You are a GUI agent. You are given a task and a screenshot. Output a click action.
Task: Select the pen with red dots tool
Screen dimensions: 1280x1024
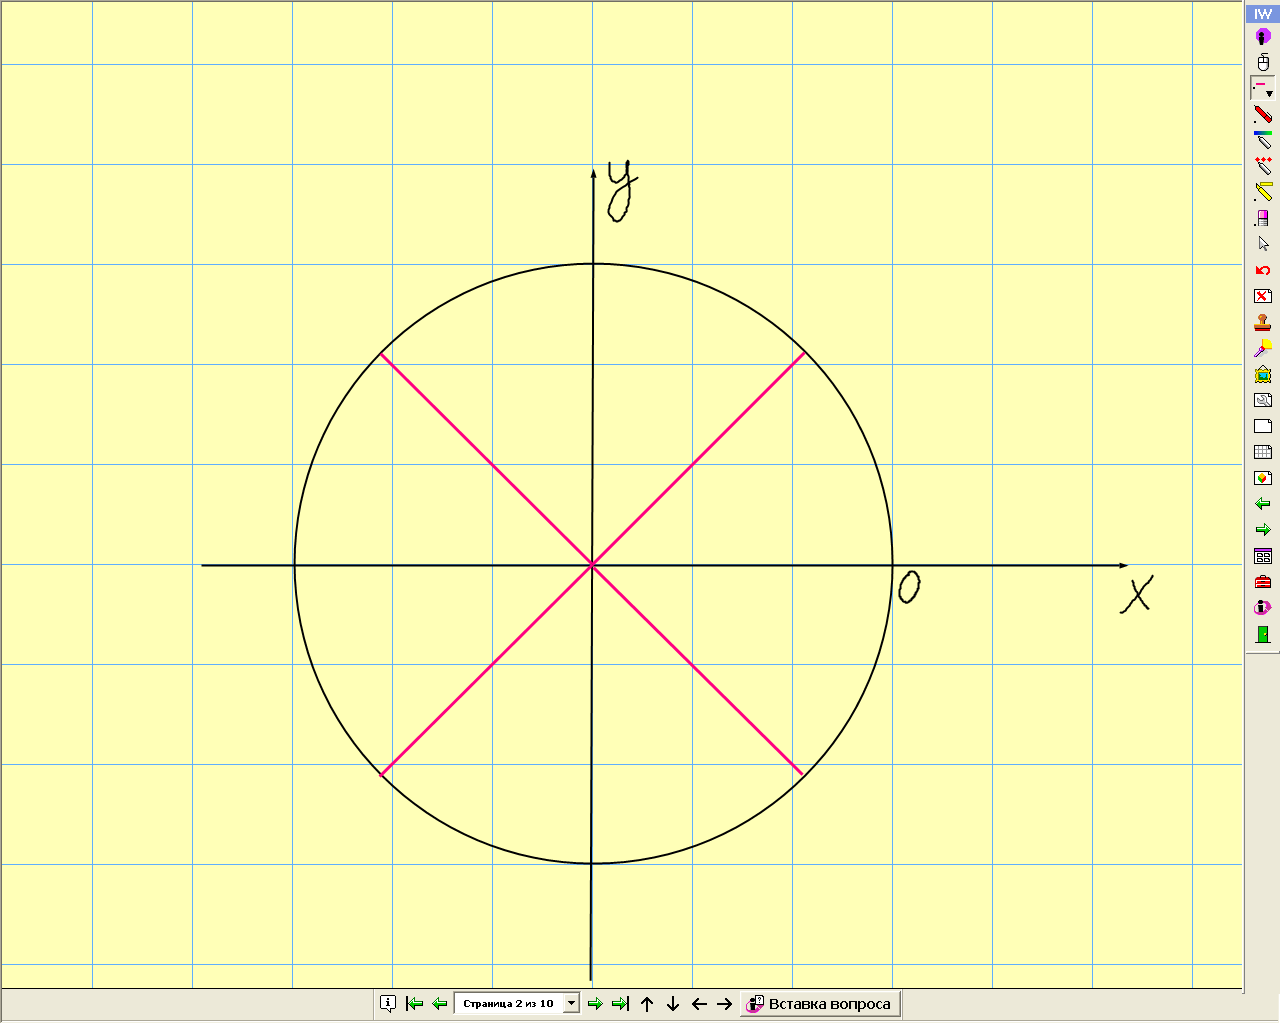pyautogui.click(x=1263, y=166)
